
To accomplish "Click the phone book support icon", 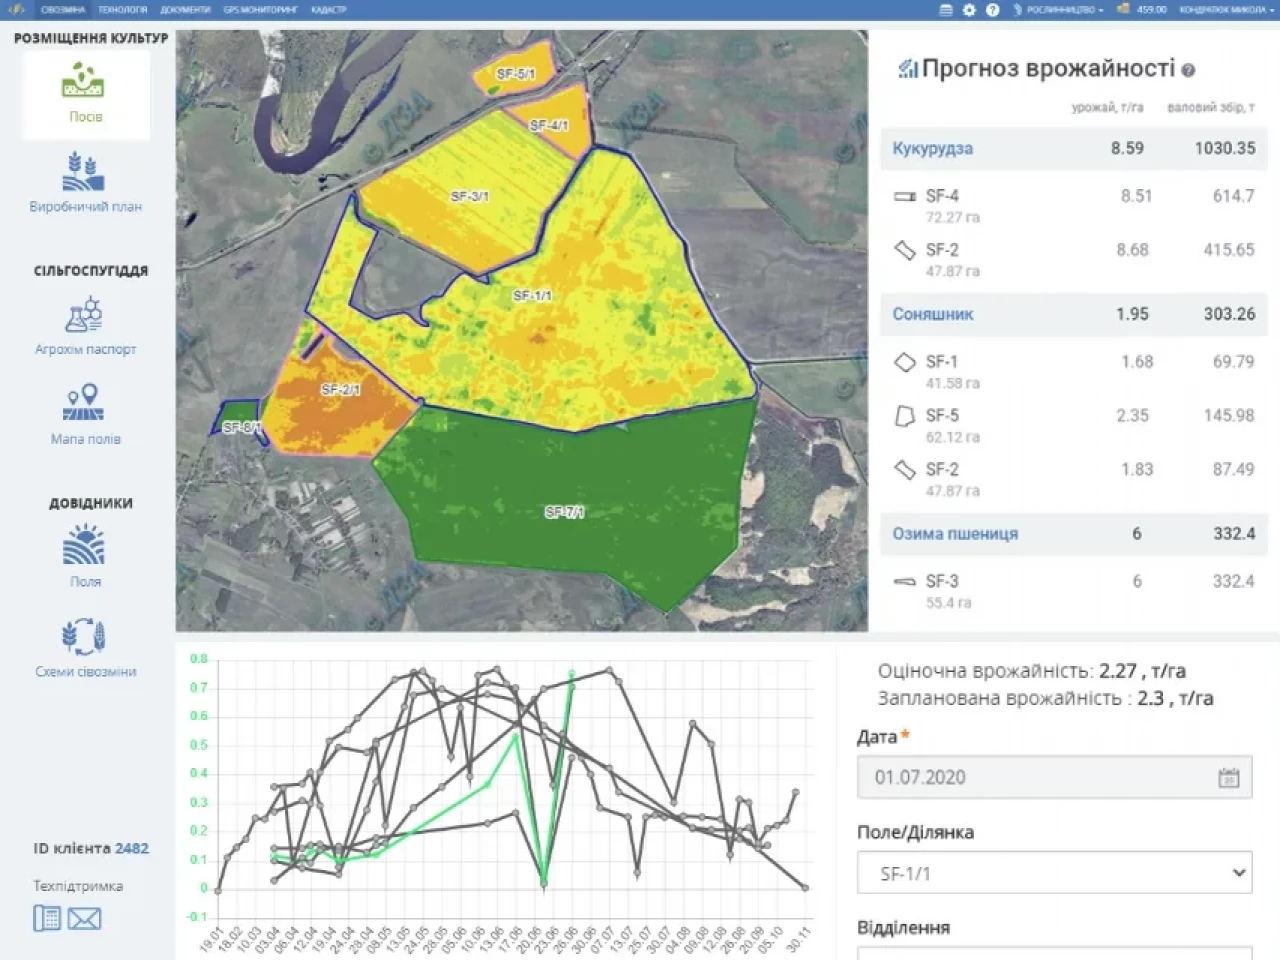I will (x=47, y=918).
